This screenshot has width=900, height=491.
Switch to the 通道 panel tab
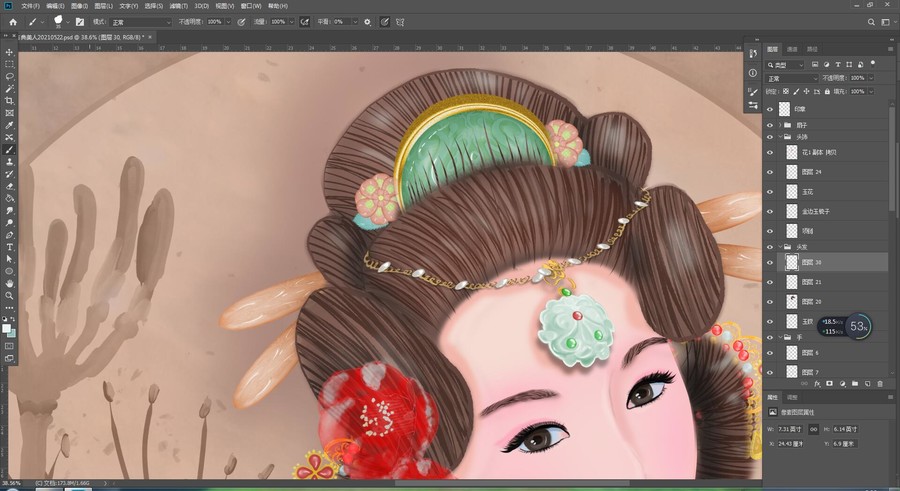792,49
